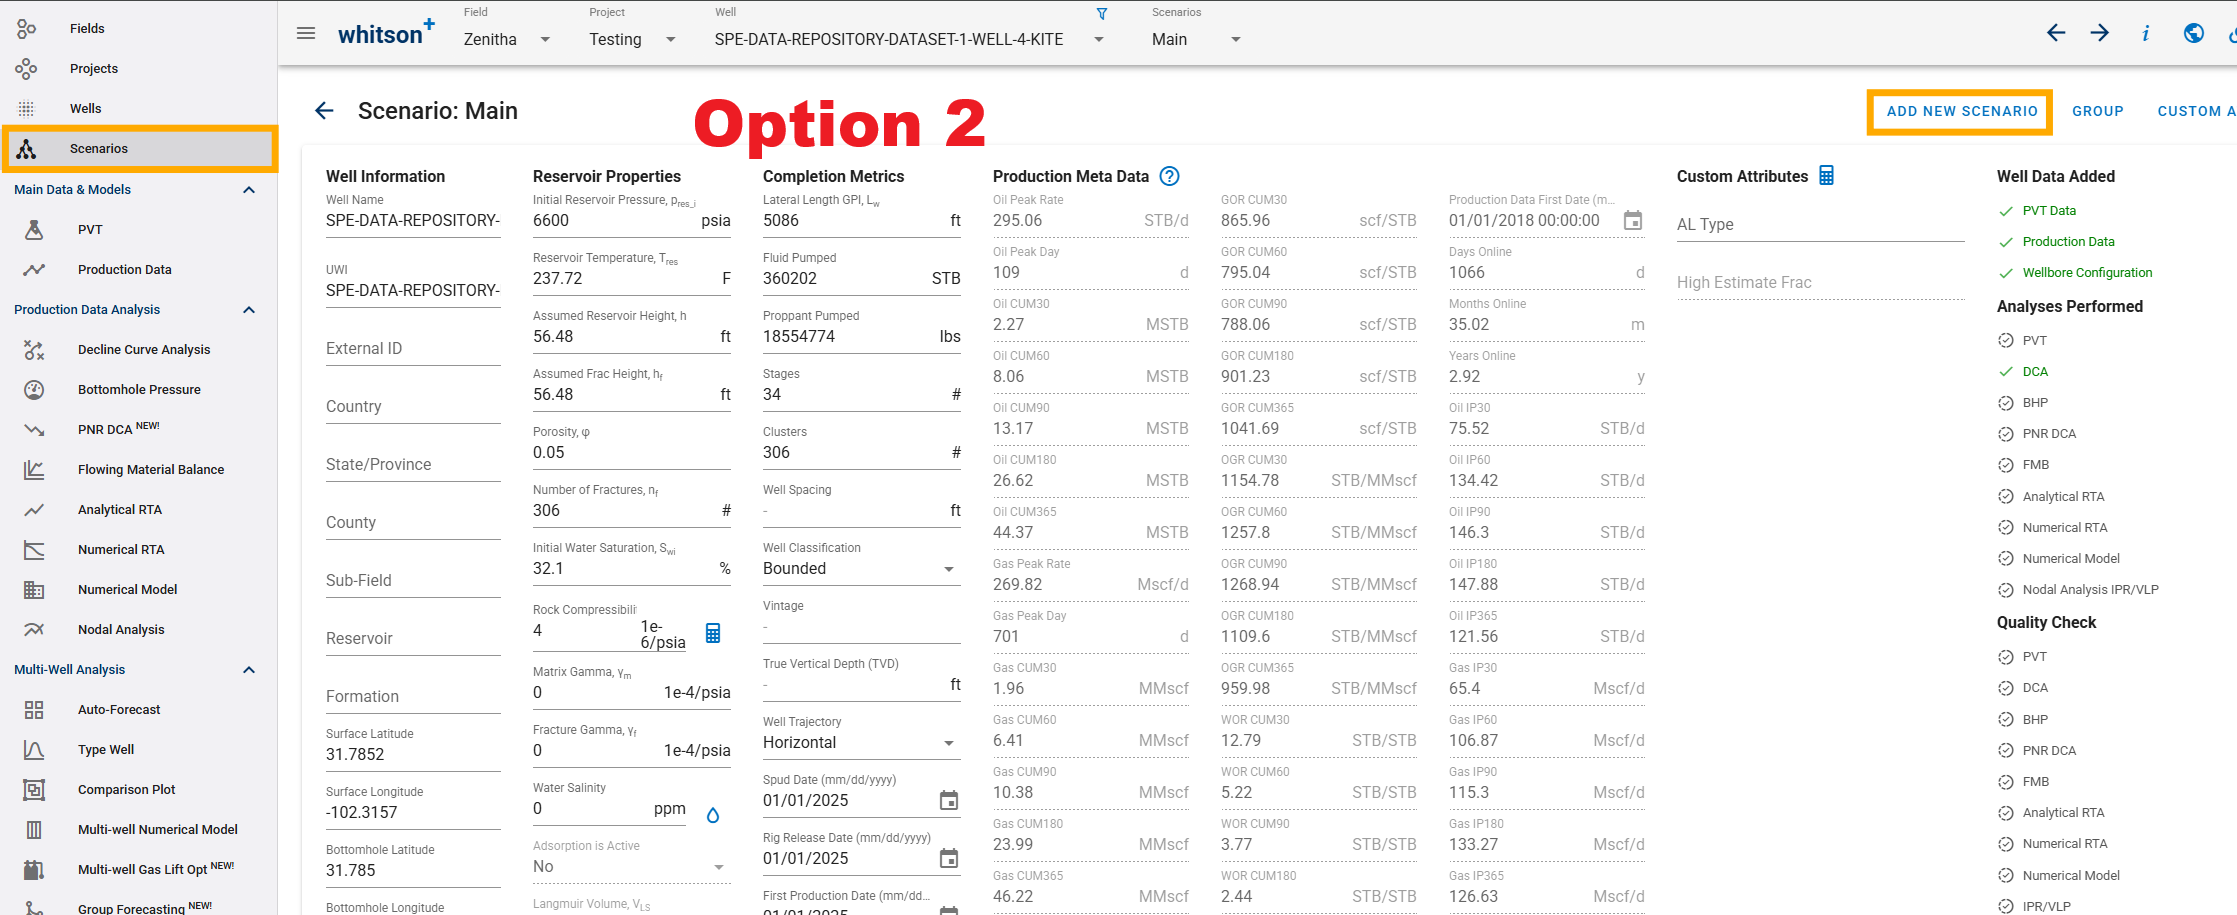This screenshot has width=2237, height=915.
Task: Click the ADD NEW SCENARIO button
Action: click(x=1961, y=111)
